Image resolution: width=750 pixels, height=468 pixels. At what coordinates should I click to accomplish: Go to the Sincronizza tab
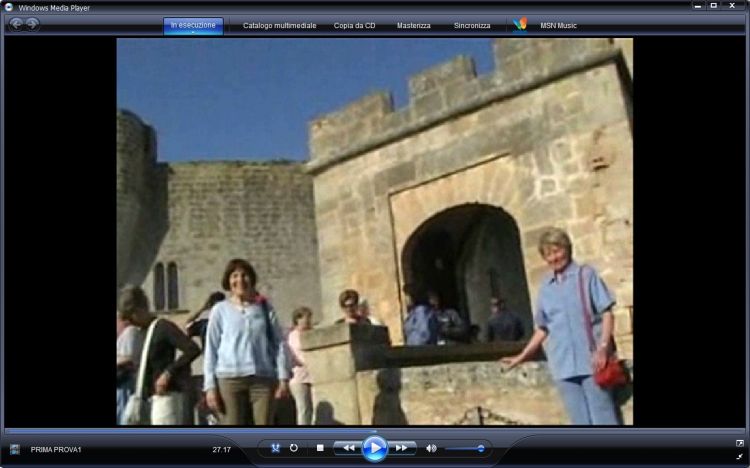[472, 25]
